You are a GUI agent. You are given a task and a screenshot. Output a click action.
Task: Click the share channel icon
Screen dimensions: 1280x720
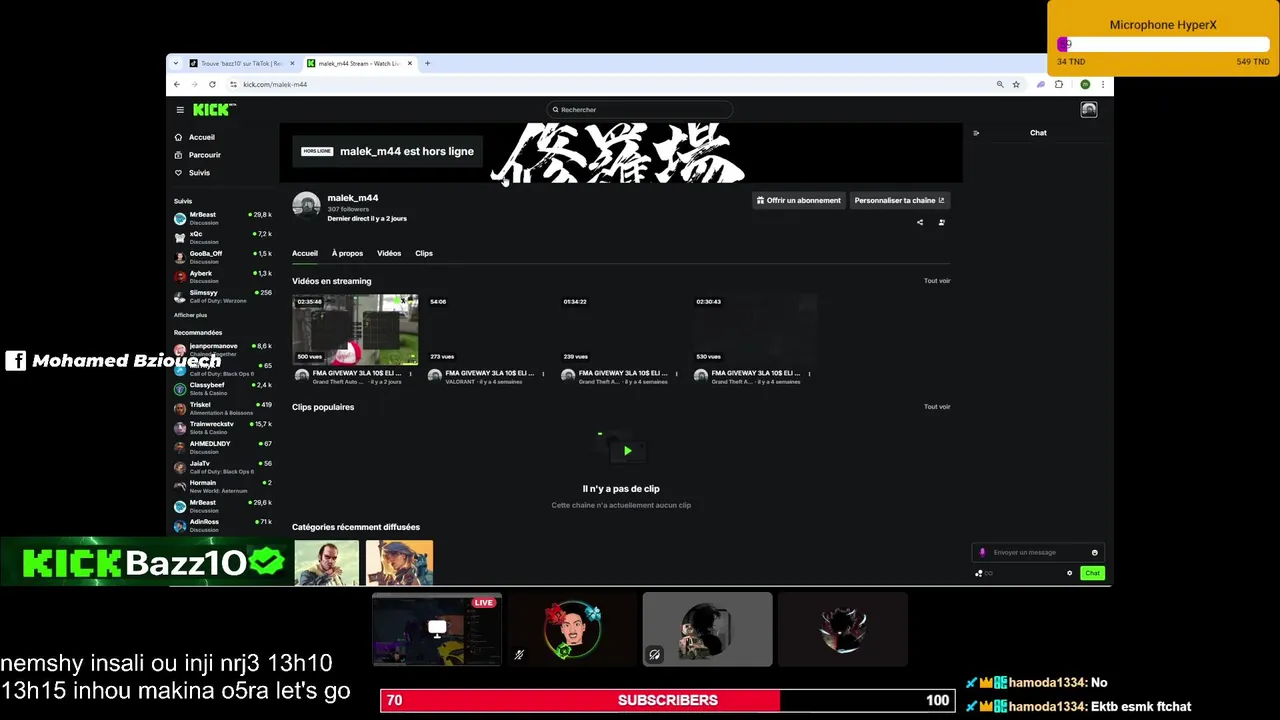click(920, 222)
